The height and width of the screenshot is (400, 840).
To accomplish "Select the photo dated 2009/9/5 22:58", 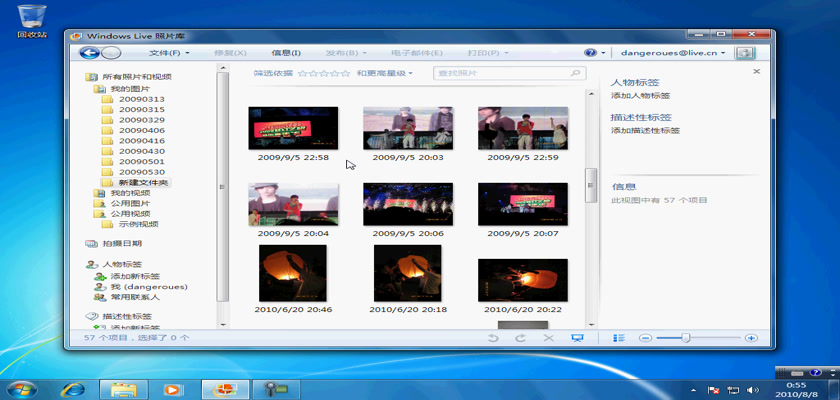I will click(x=293, y=128).
